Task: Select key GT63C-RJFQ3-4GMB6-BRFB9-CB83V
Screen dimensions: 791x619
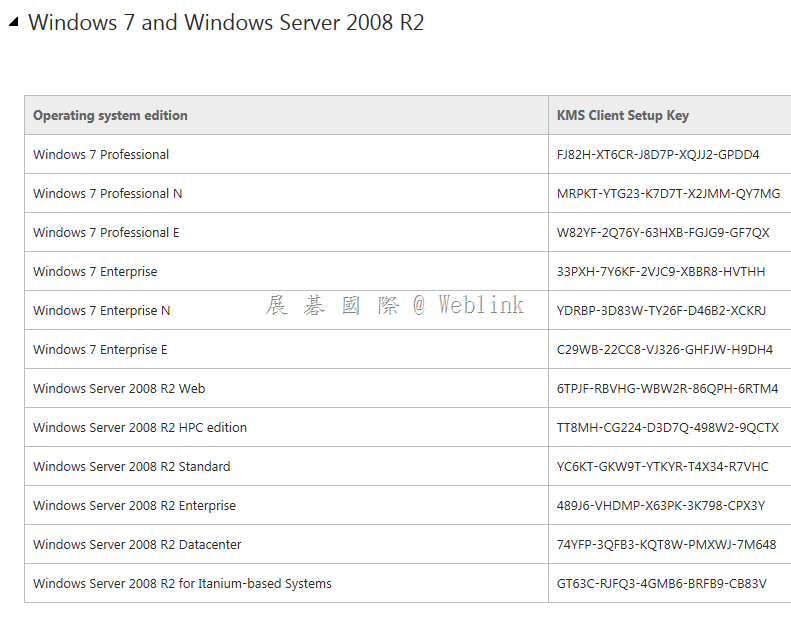Action: (x=661, y=584)
